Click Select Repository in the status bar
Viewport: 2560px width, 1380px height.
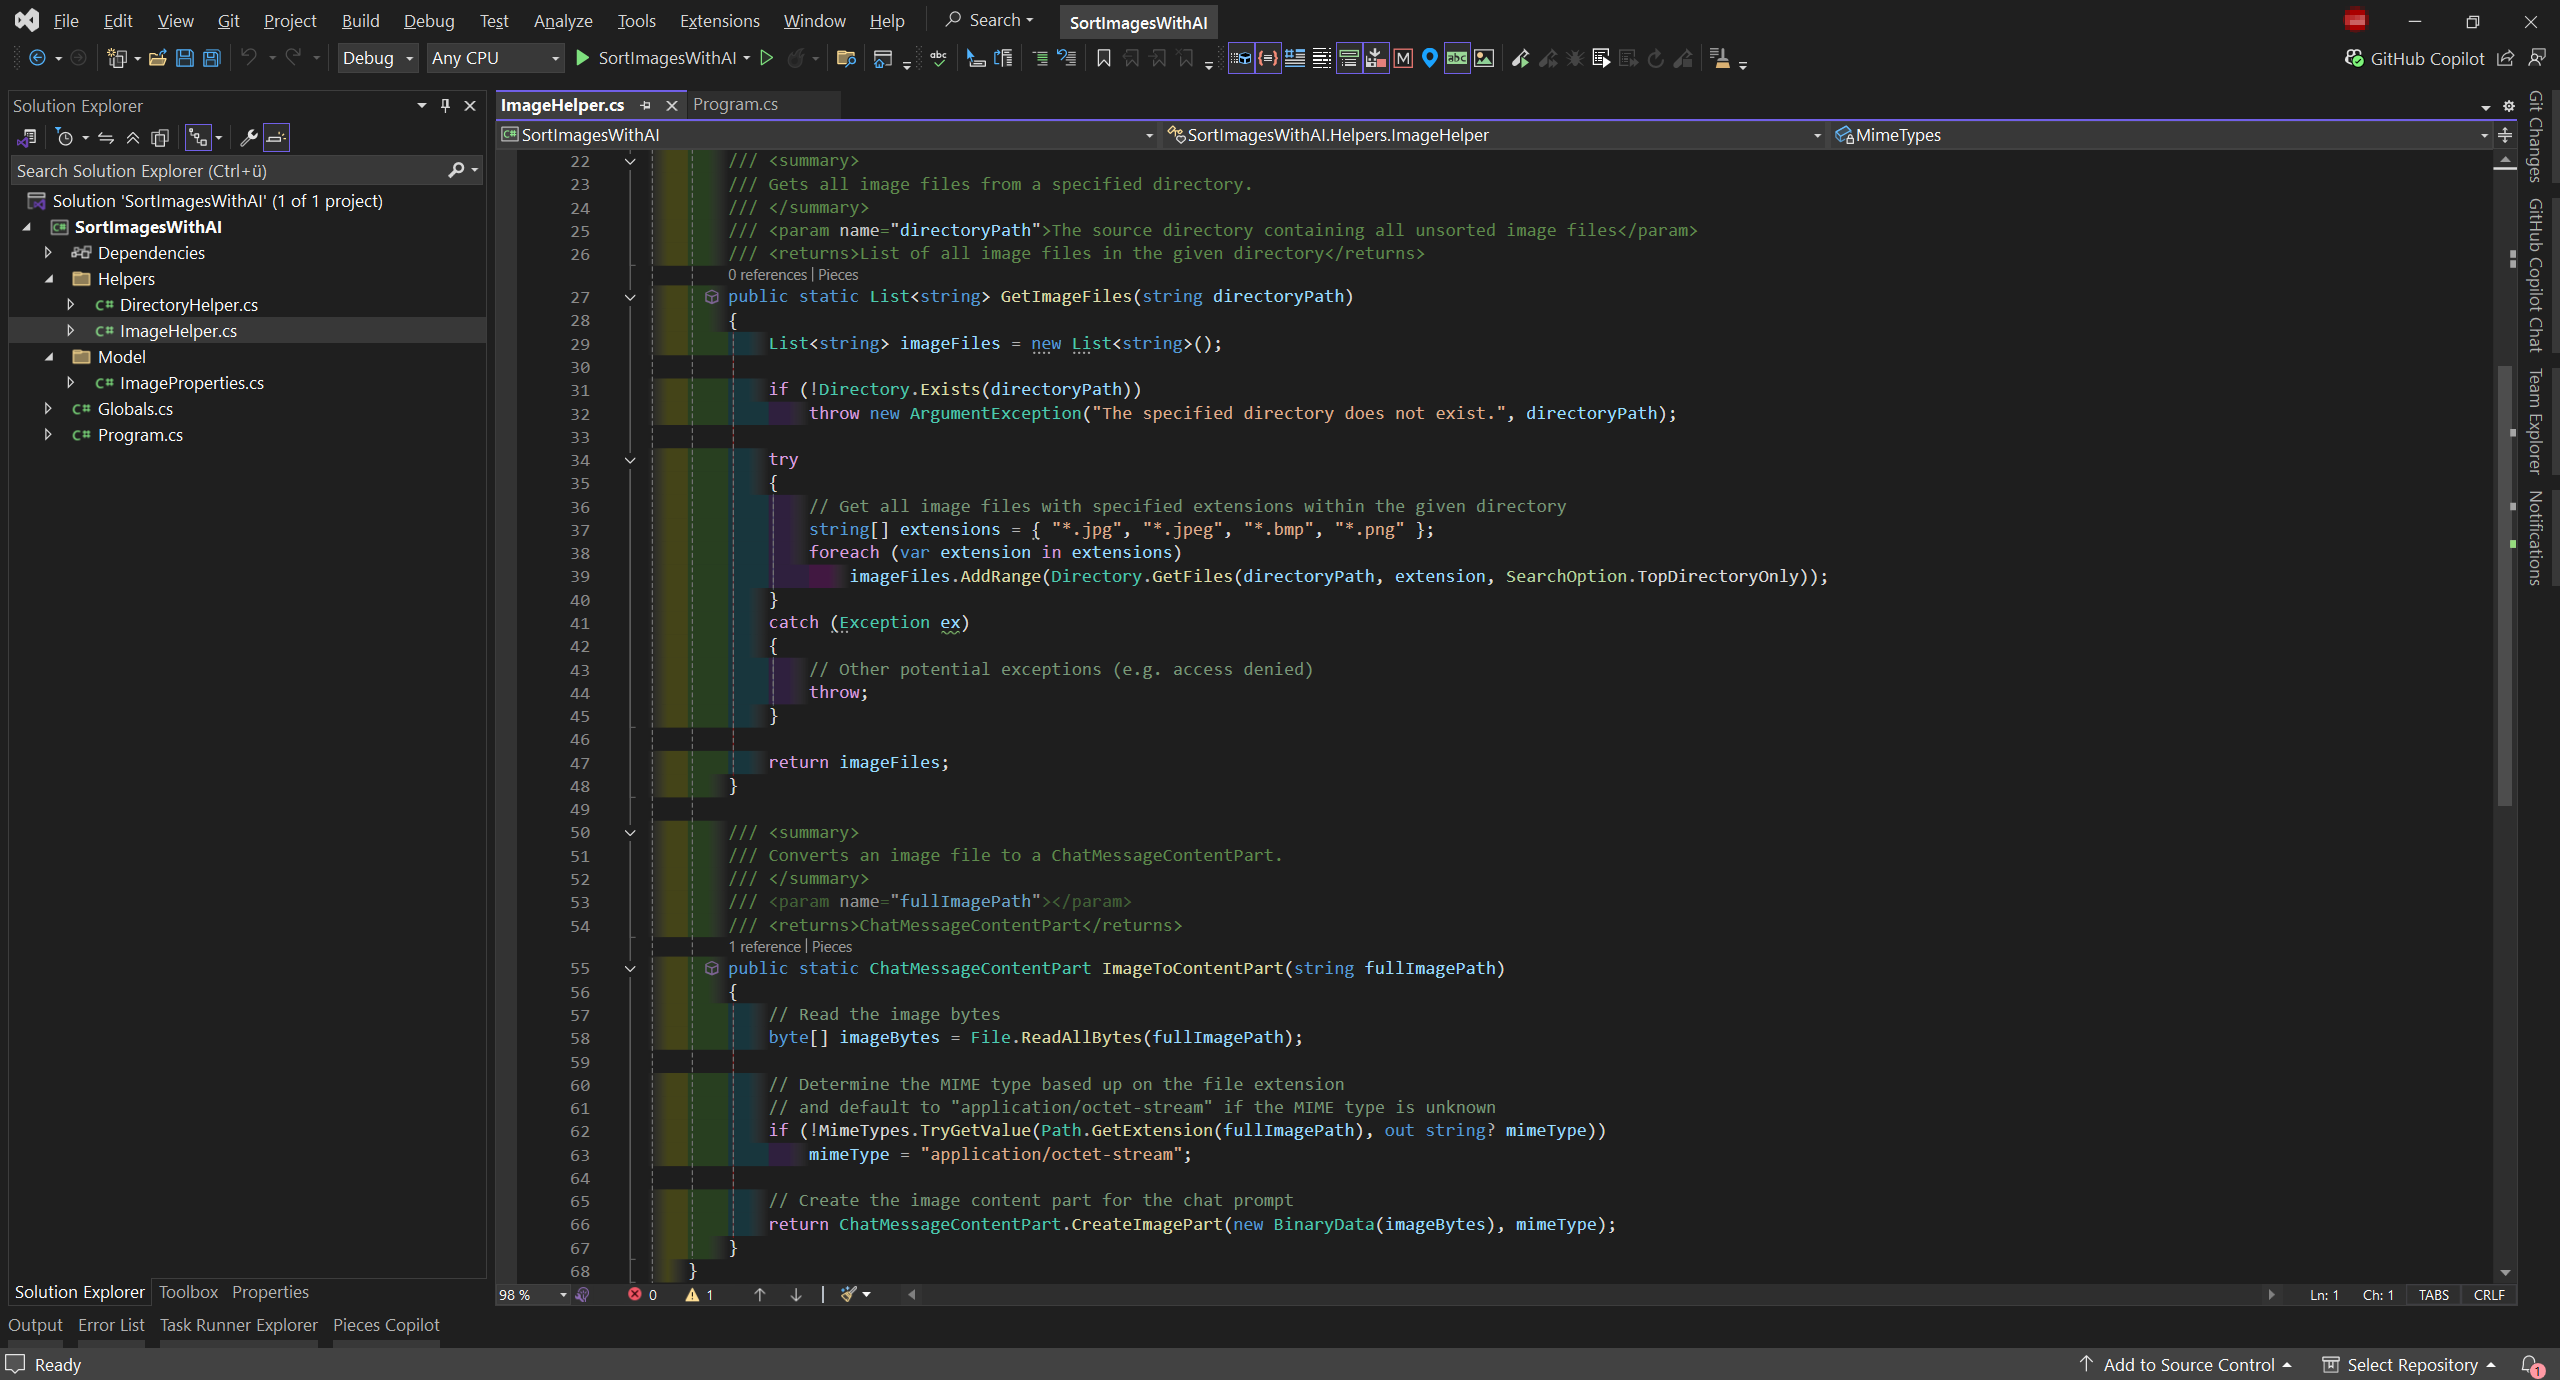(x=2409, y=1365)
